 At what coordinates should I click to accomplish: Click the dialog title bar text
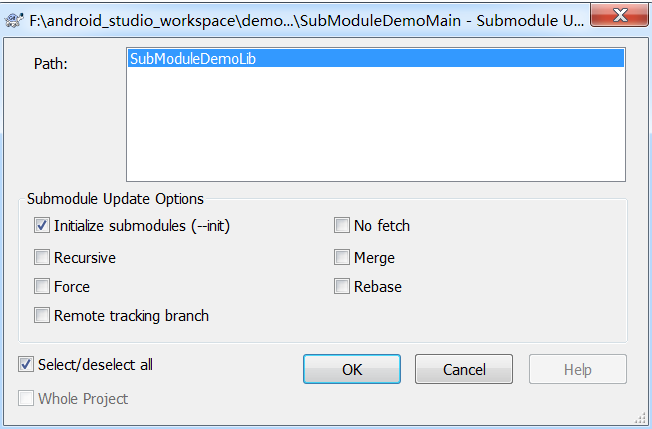300,15
